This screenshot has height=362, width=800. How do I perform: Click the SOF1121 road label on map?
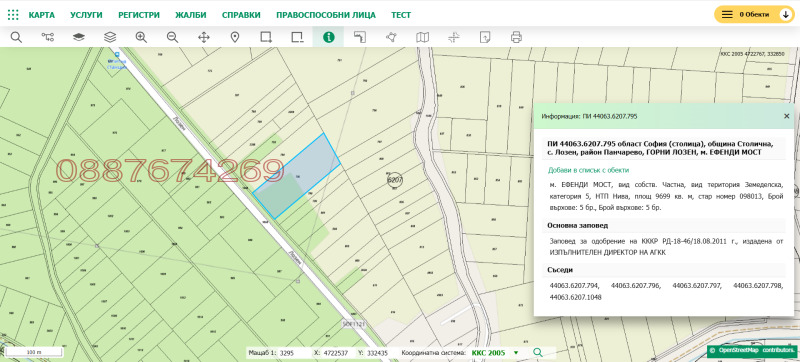pyautogui.click(x=354, y=324)
